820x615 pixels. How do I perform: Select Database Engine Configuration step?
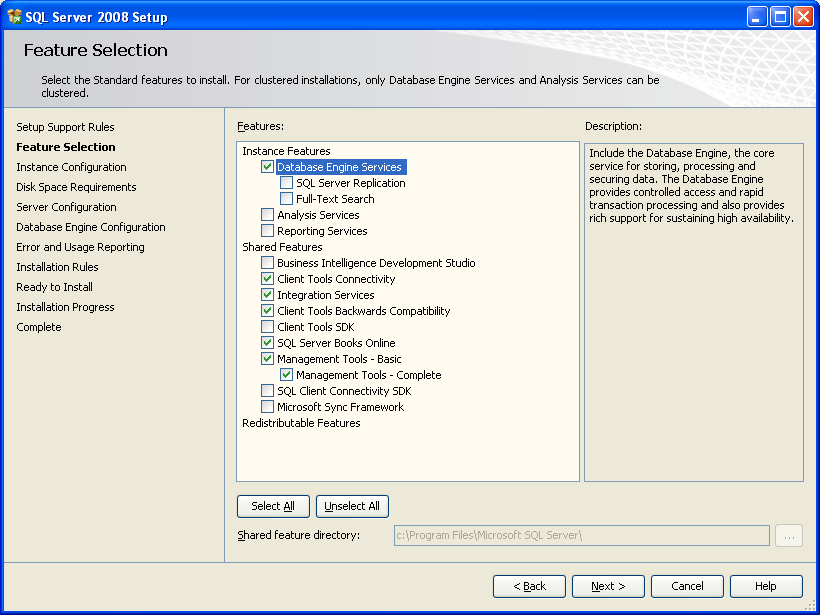click(91, 227)
